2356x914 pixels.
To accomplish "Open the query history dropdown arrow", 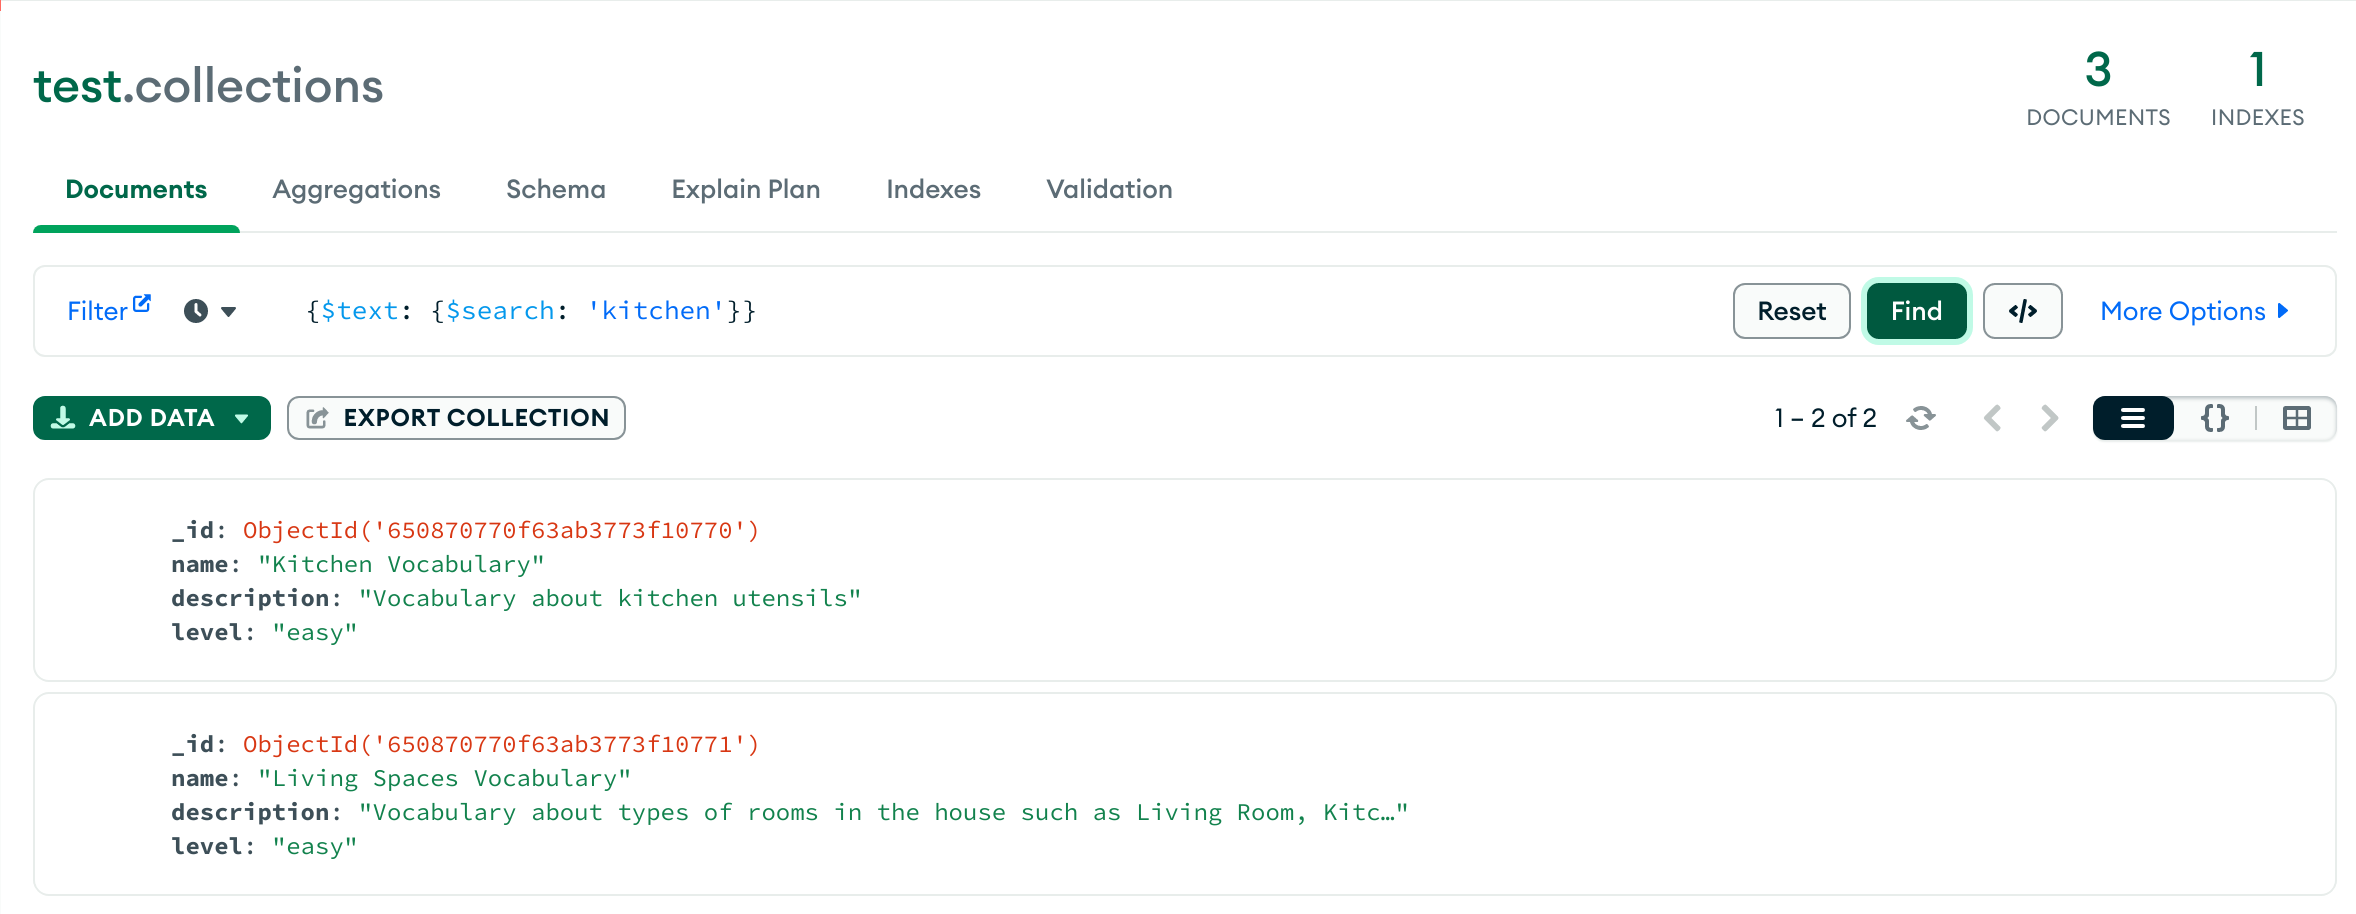I will click(x=228, y=311).
